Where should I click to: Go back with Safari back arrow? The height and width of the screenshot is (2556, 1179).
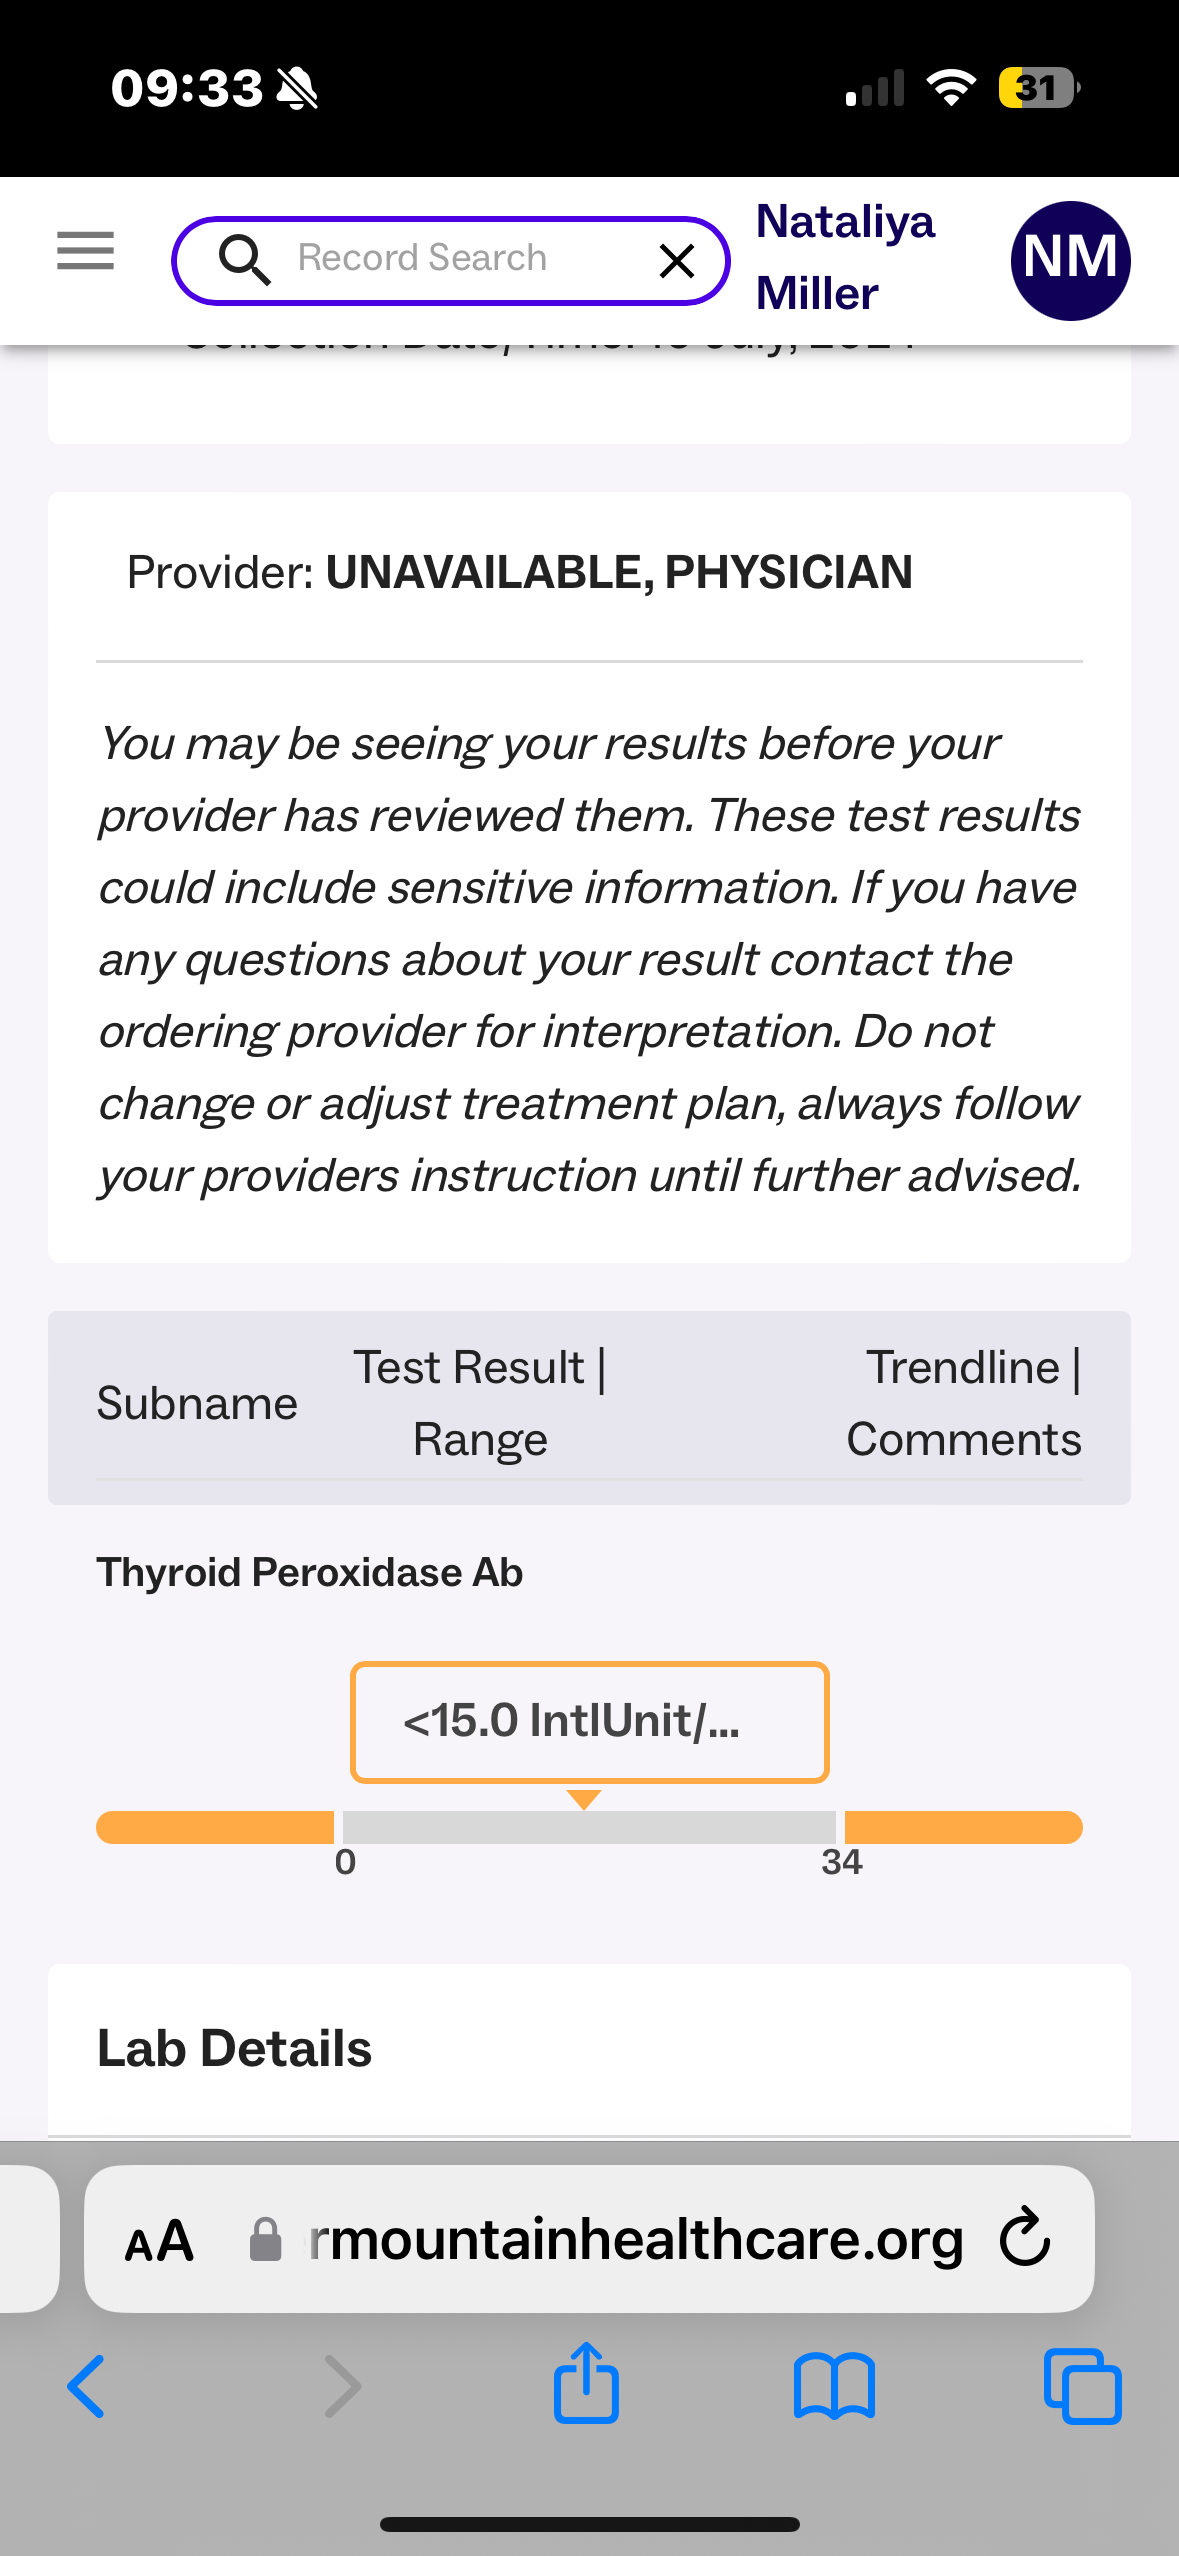pyautogui.click(x=87, y=2386)
